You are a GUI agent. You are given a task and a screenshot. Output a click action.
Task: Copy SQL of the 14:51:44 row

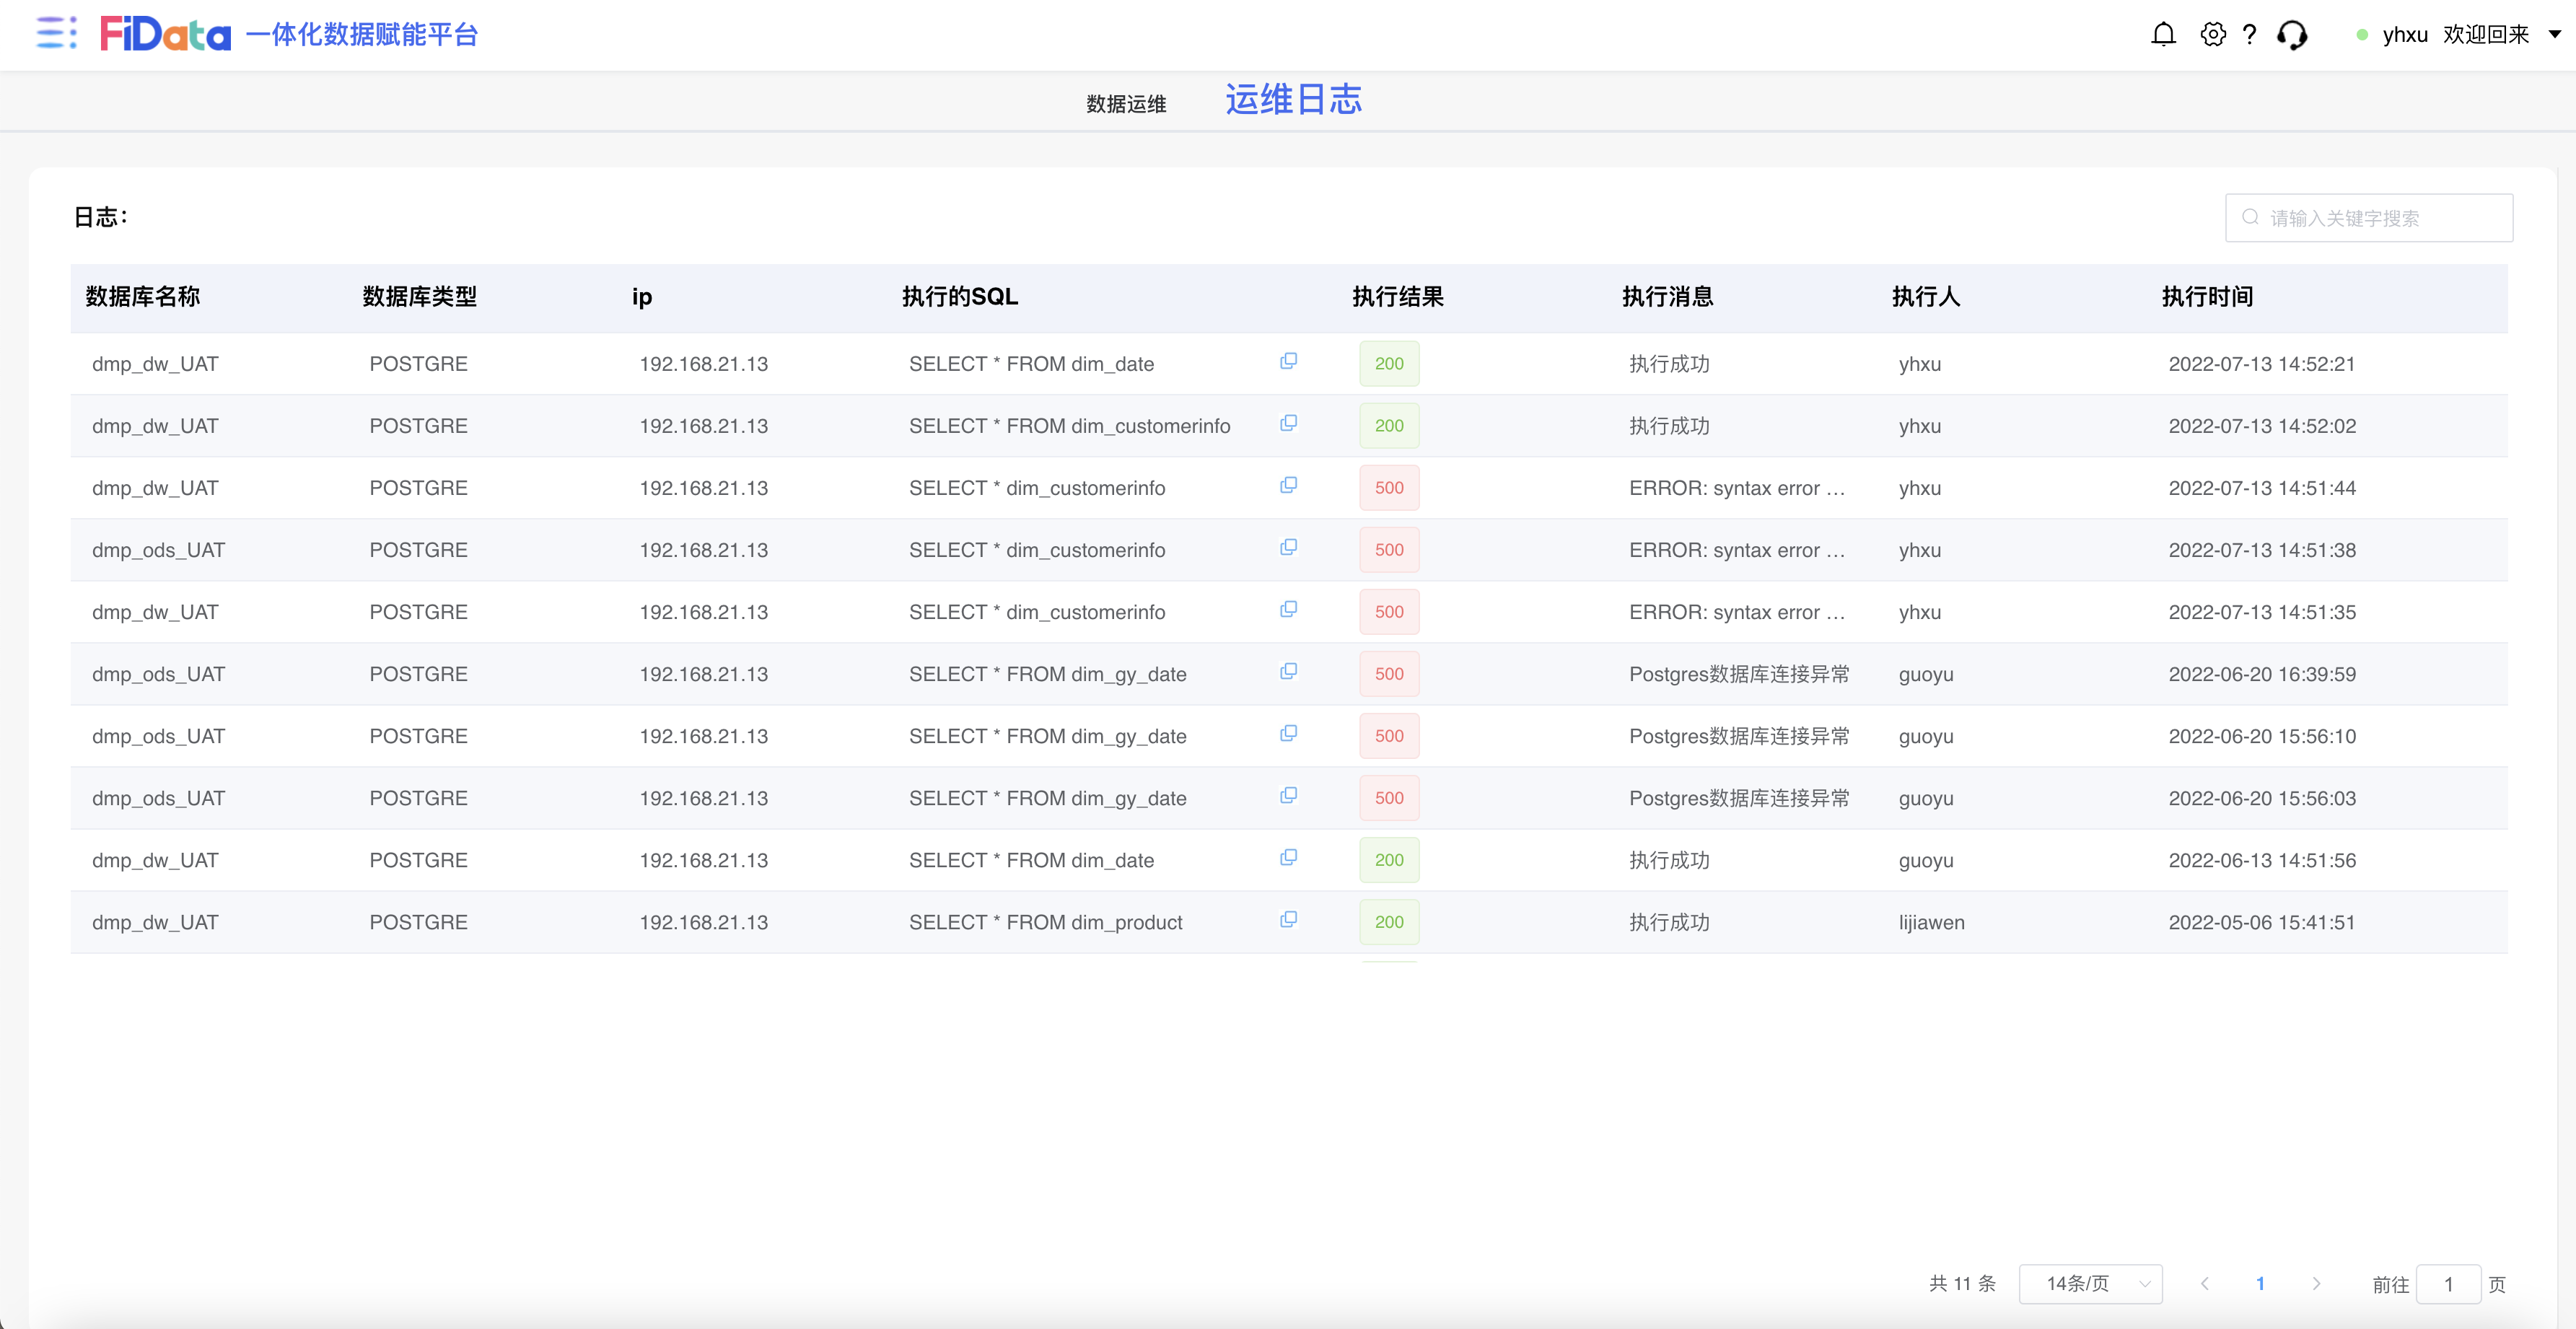1288,485
